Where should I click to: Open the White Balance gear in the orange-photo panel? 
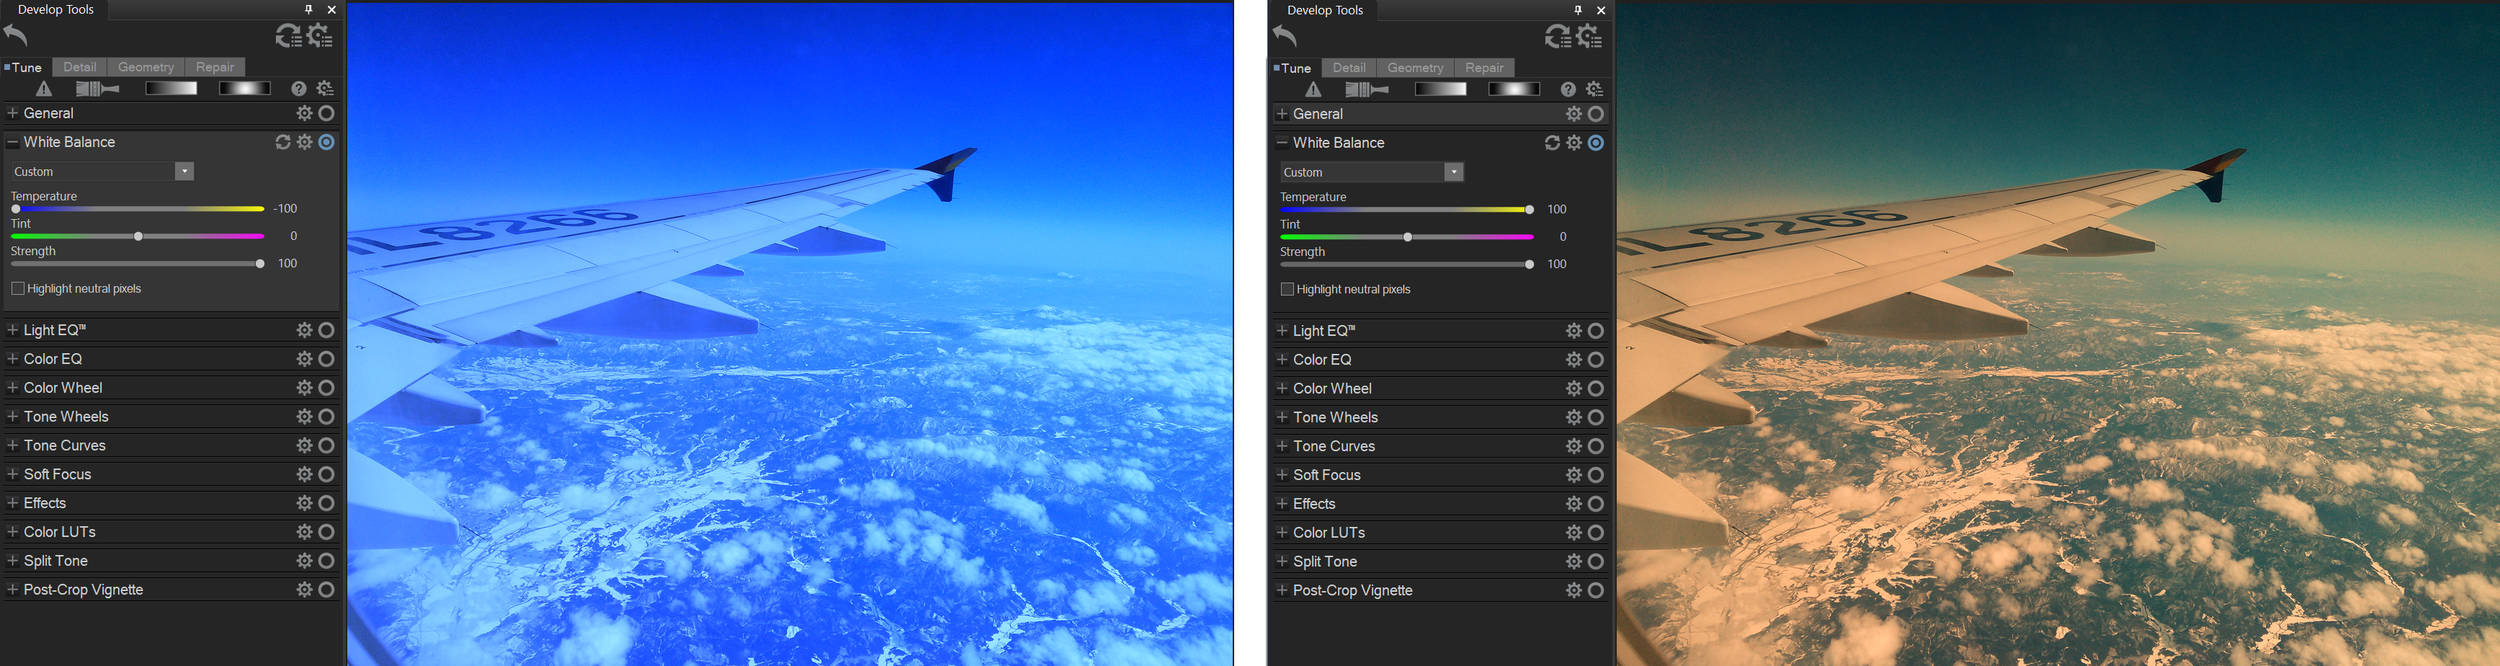[x=1574, y=143]
